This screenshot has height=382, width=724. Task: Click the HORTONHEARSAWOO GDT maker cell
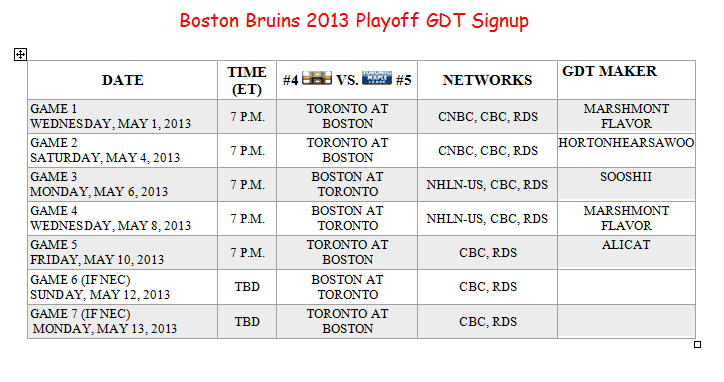627,151
